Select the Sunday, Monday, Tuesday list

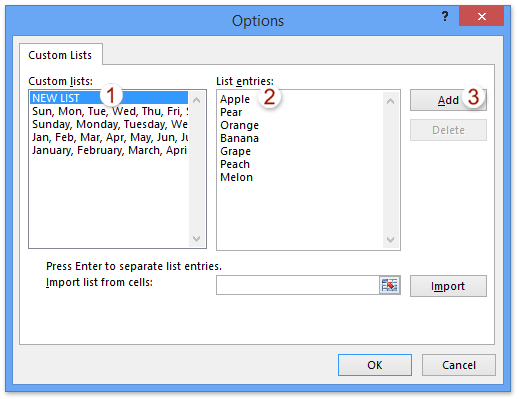pyautogui.click(x=109, y=124)
